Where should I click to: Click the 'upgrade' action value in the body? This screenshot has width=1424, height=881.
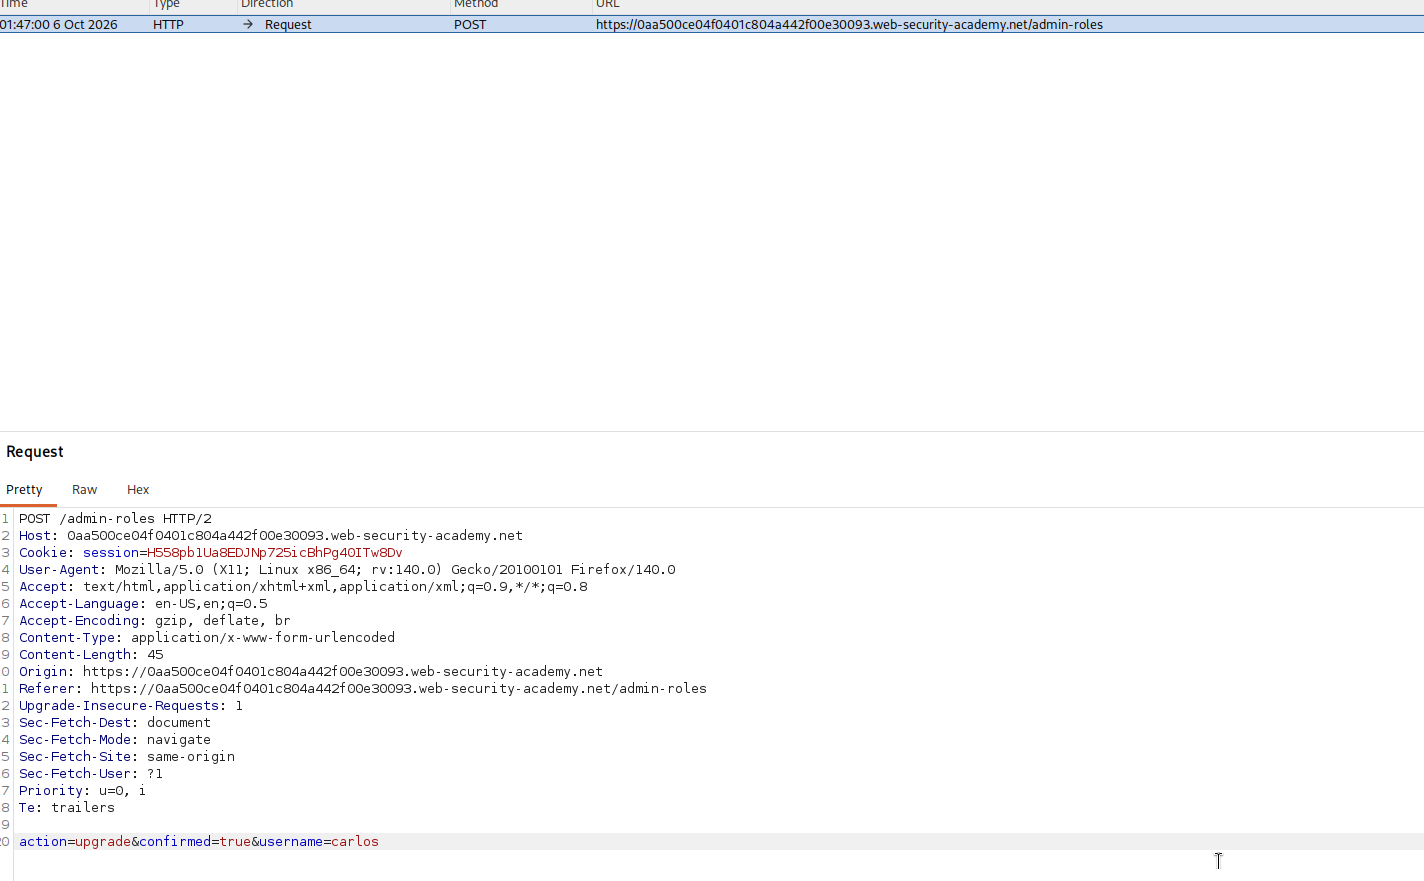103,842
